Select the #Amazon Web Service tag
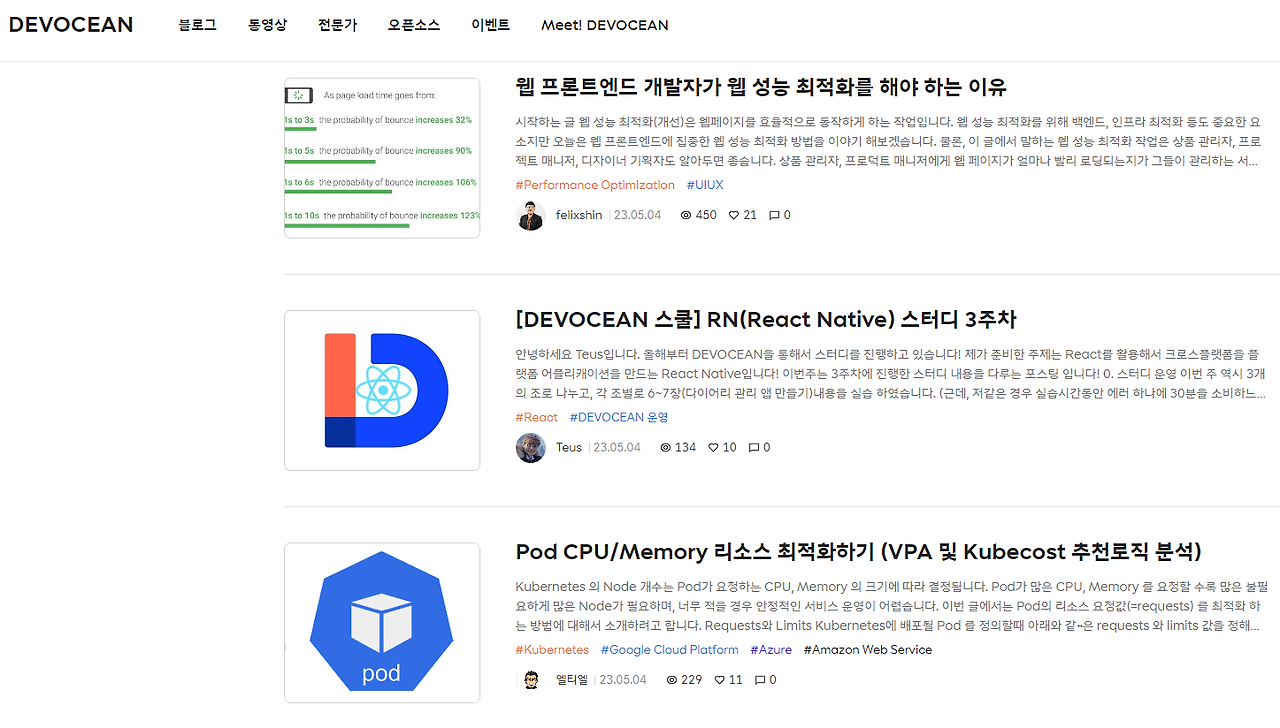 click(x=868, y=650)
